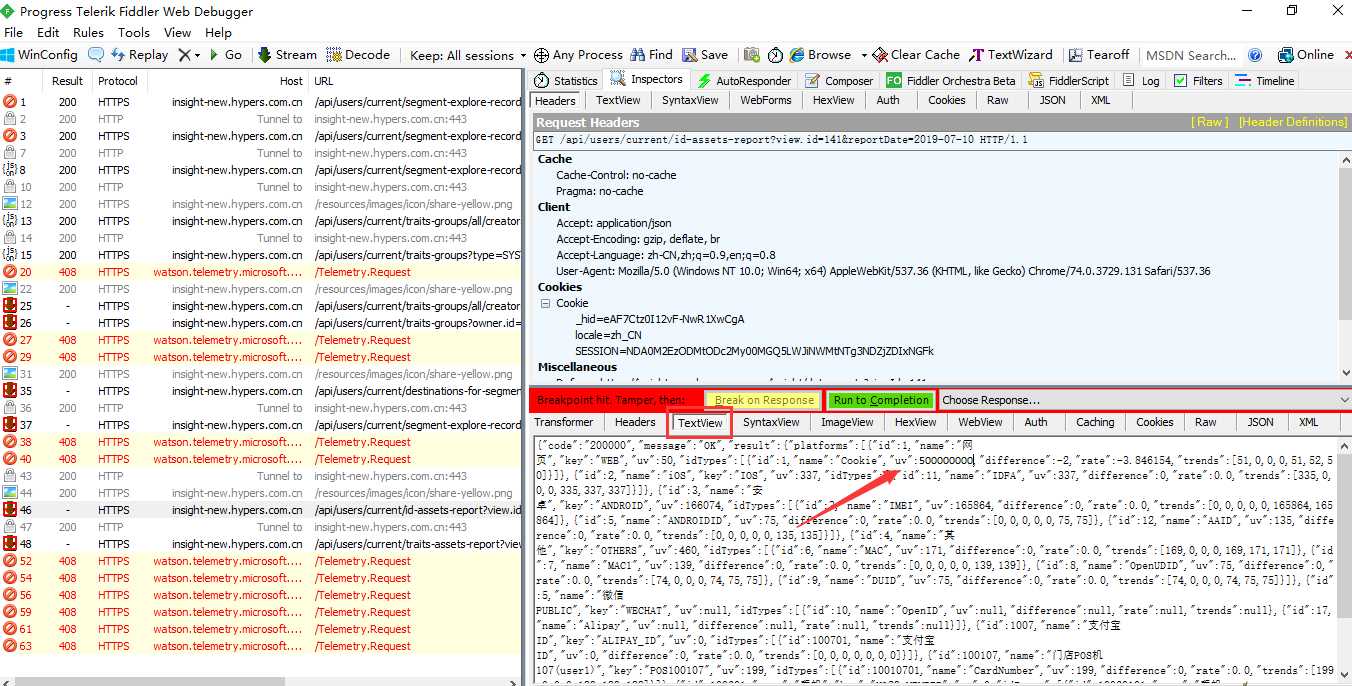Select response Transformer tab
The width and height of the screenshot is (1352, 686).
(563, 422)
